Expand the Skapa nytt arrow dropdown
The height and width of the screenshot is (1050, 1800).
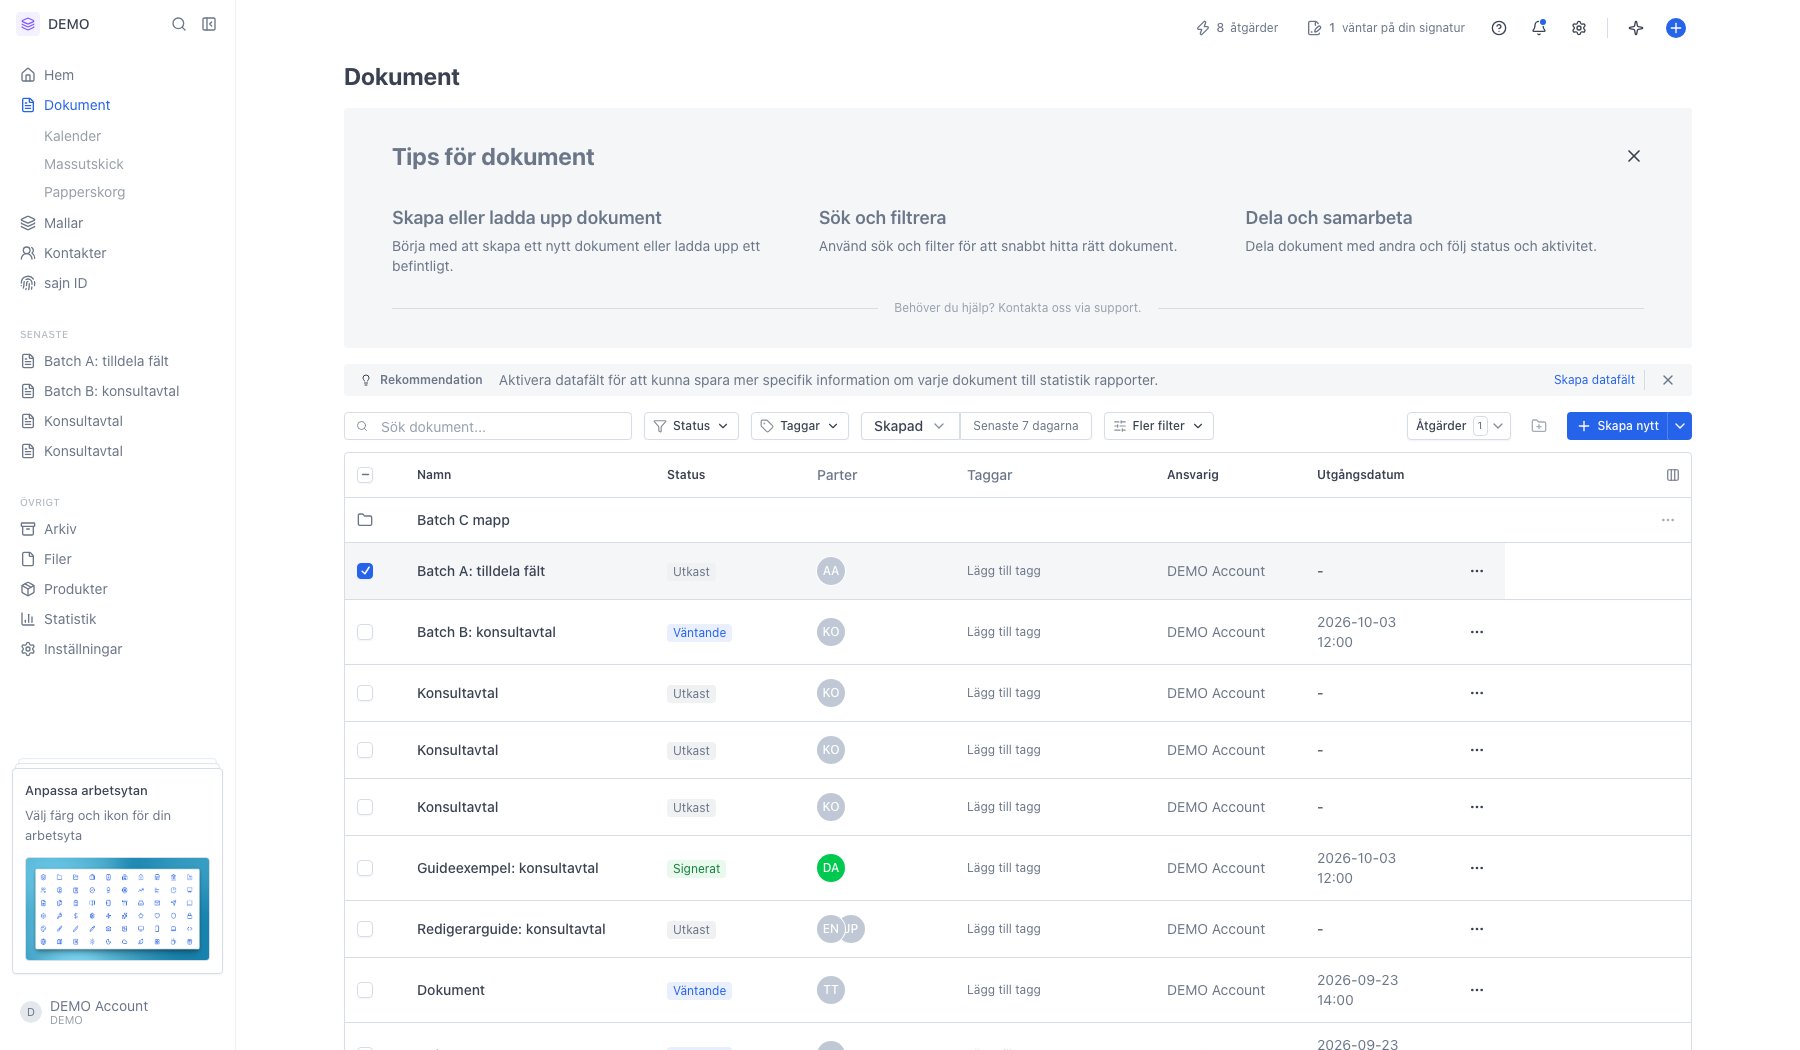point(1680,426)
